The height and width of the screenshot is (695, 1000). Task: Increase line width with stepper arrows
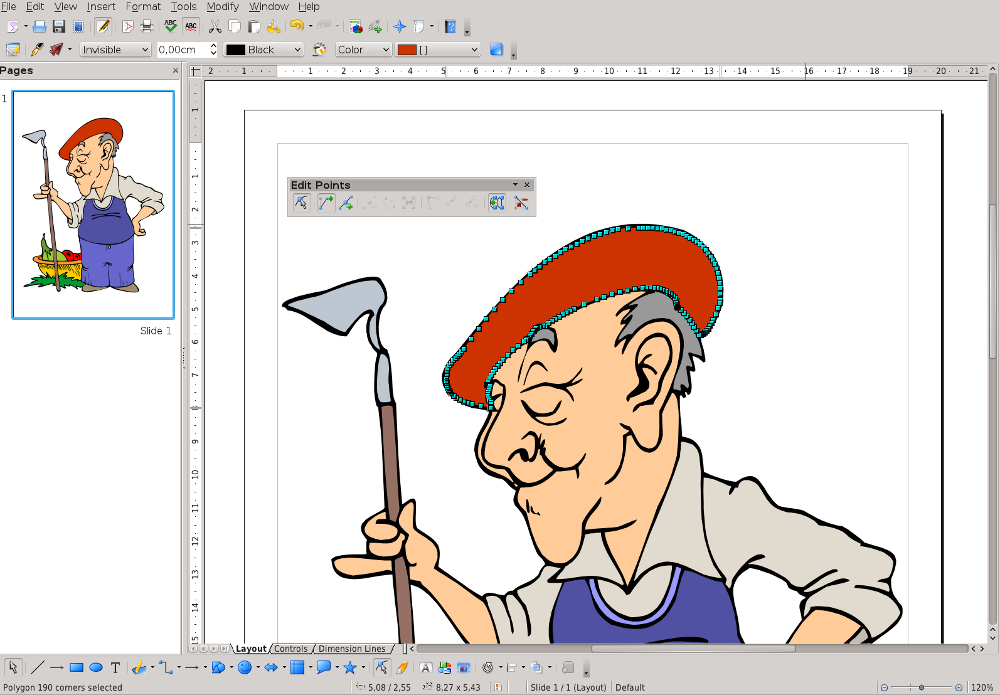(x=213, y=46)
